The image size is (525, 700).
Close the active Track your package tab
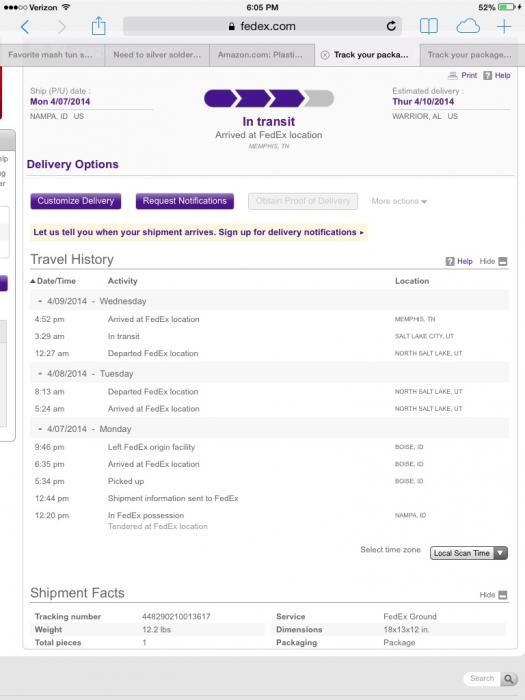(x=325, y=55)
